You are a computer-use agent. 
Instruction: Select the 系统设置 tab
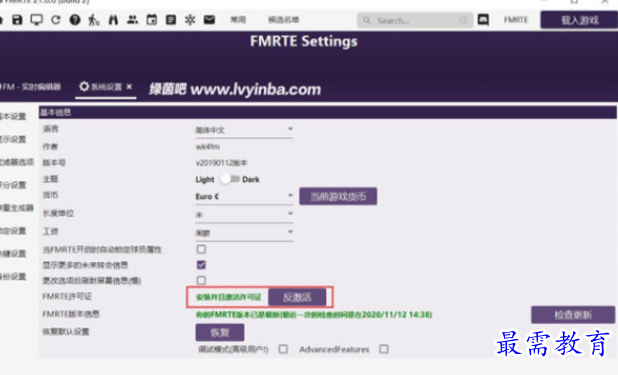106,87
